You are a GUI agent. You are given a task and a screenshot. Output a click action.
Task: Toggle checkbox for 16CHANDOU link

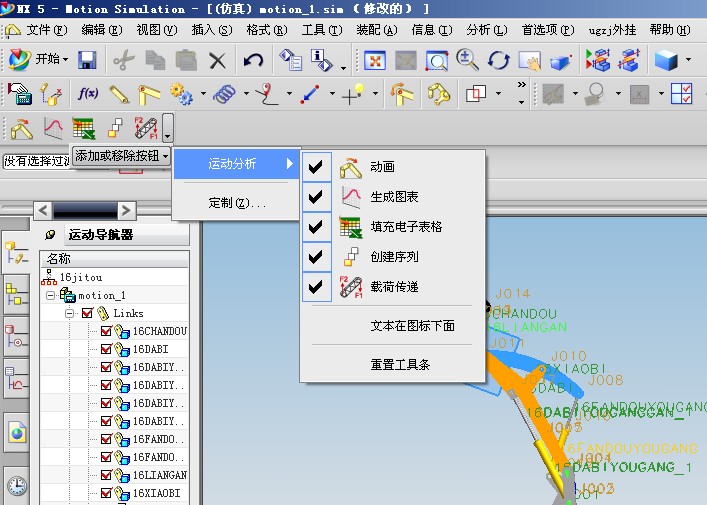pyautogui.click(x=106, y=331)
